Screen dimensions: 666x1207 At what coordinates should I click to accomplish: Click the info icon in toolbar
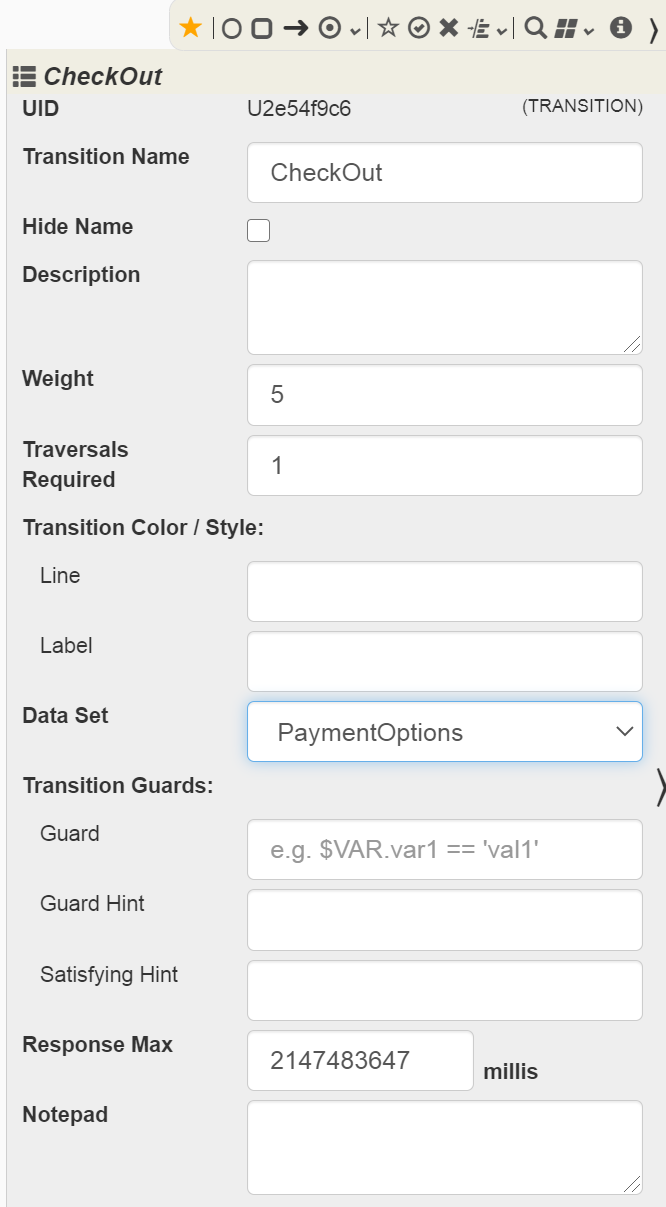621,28
